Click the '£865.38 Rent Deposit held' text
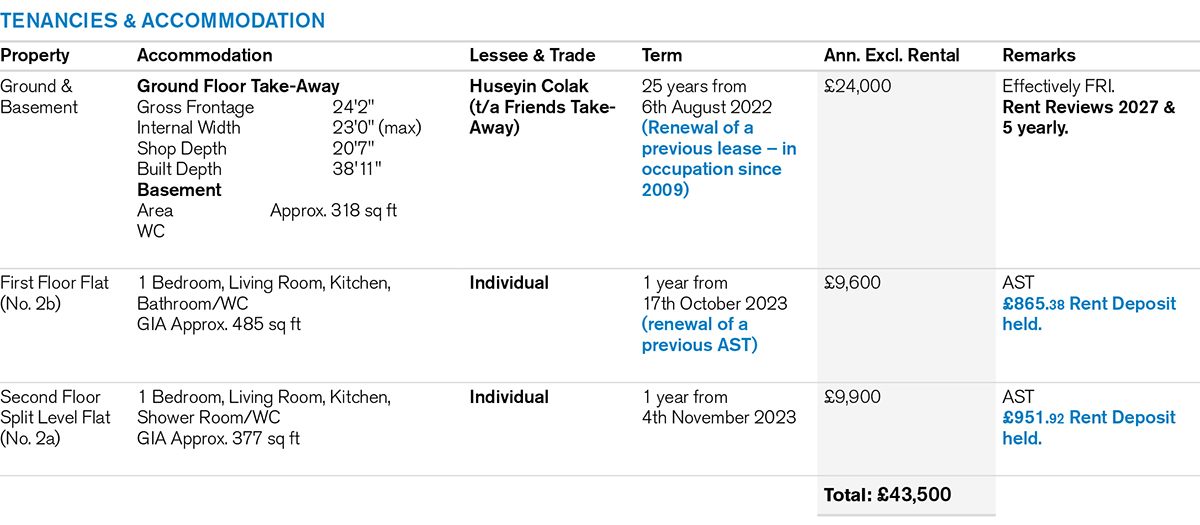1200x525 pixels. pyautogui.click(x=1088, y=313)
